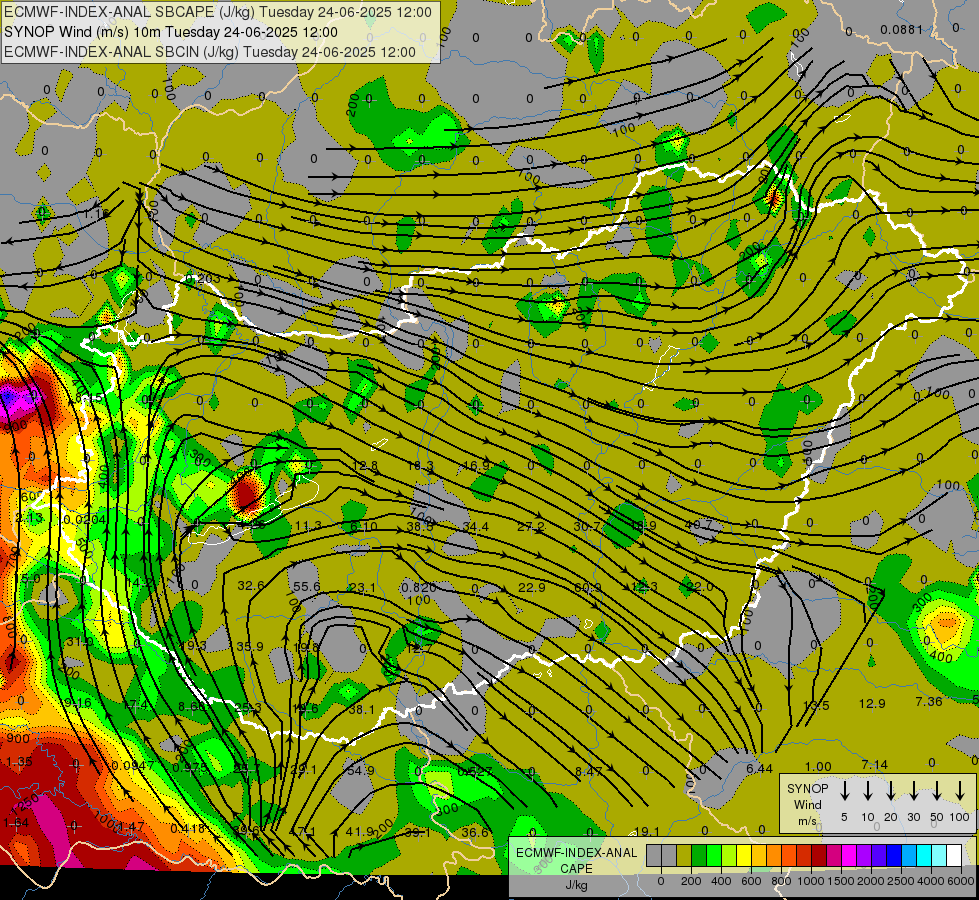Viewport: 979px width, 900px height.
Task: Click the 40.7 value on the map
Action: tap(699, 524)
